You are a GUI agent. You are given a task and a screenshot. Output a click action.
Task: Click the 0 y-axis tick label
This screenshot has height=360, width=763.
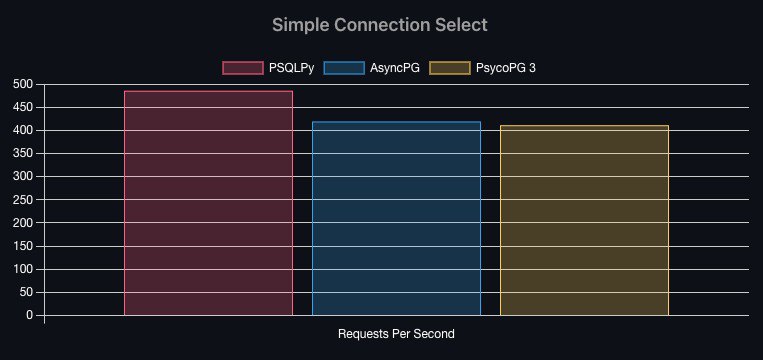pyautogui.click(x=30, y=315)
